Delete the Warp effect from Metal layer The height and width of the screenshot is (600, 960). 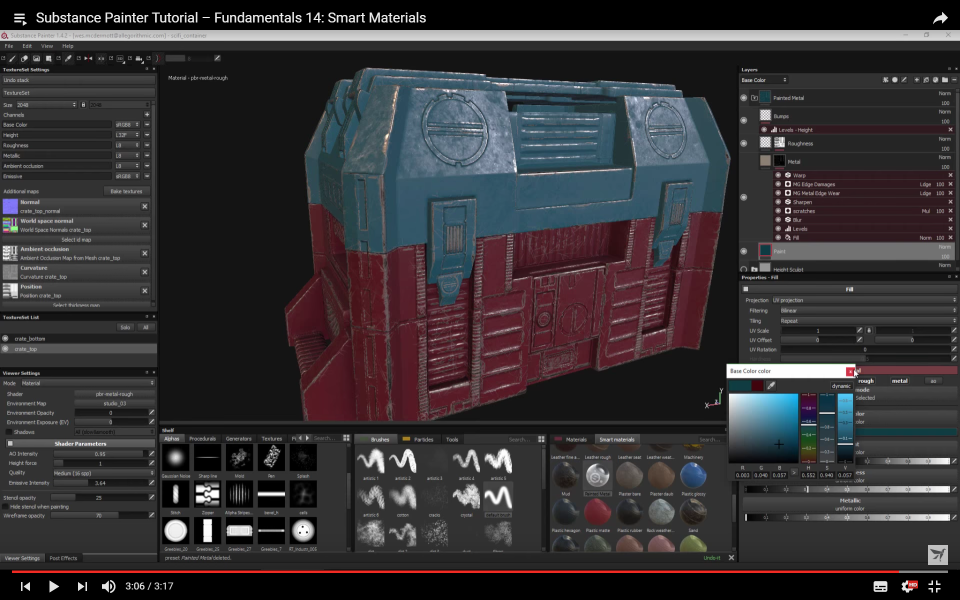tap(951, 175)
